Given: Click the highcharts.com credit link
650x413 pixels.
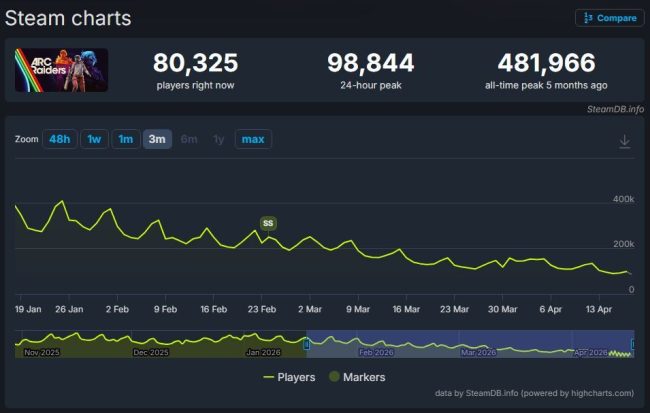Looking at the screenshot, I should 602,393.
